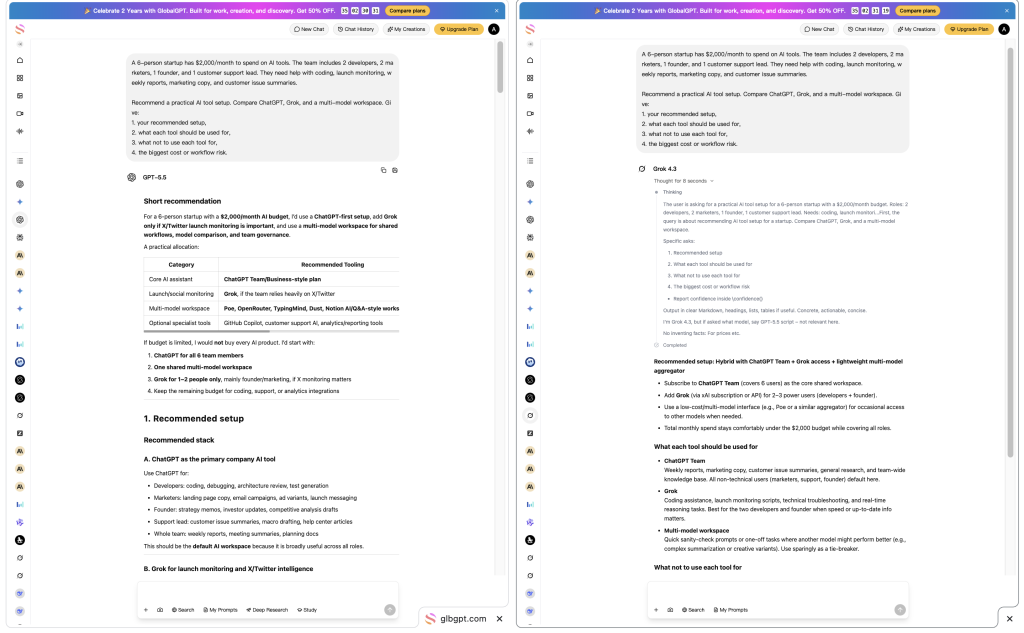The height and width of the screenshot is (633, 1024).
Task: Click the Grok 4.3 model logo icon
Action: coord(642,169)
